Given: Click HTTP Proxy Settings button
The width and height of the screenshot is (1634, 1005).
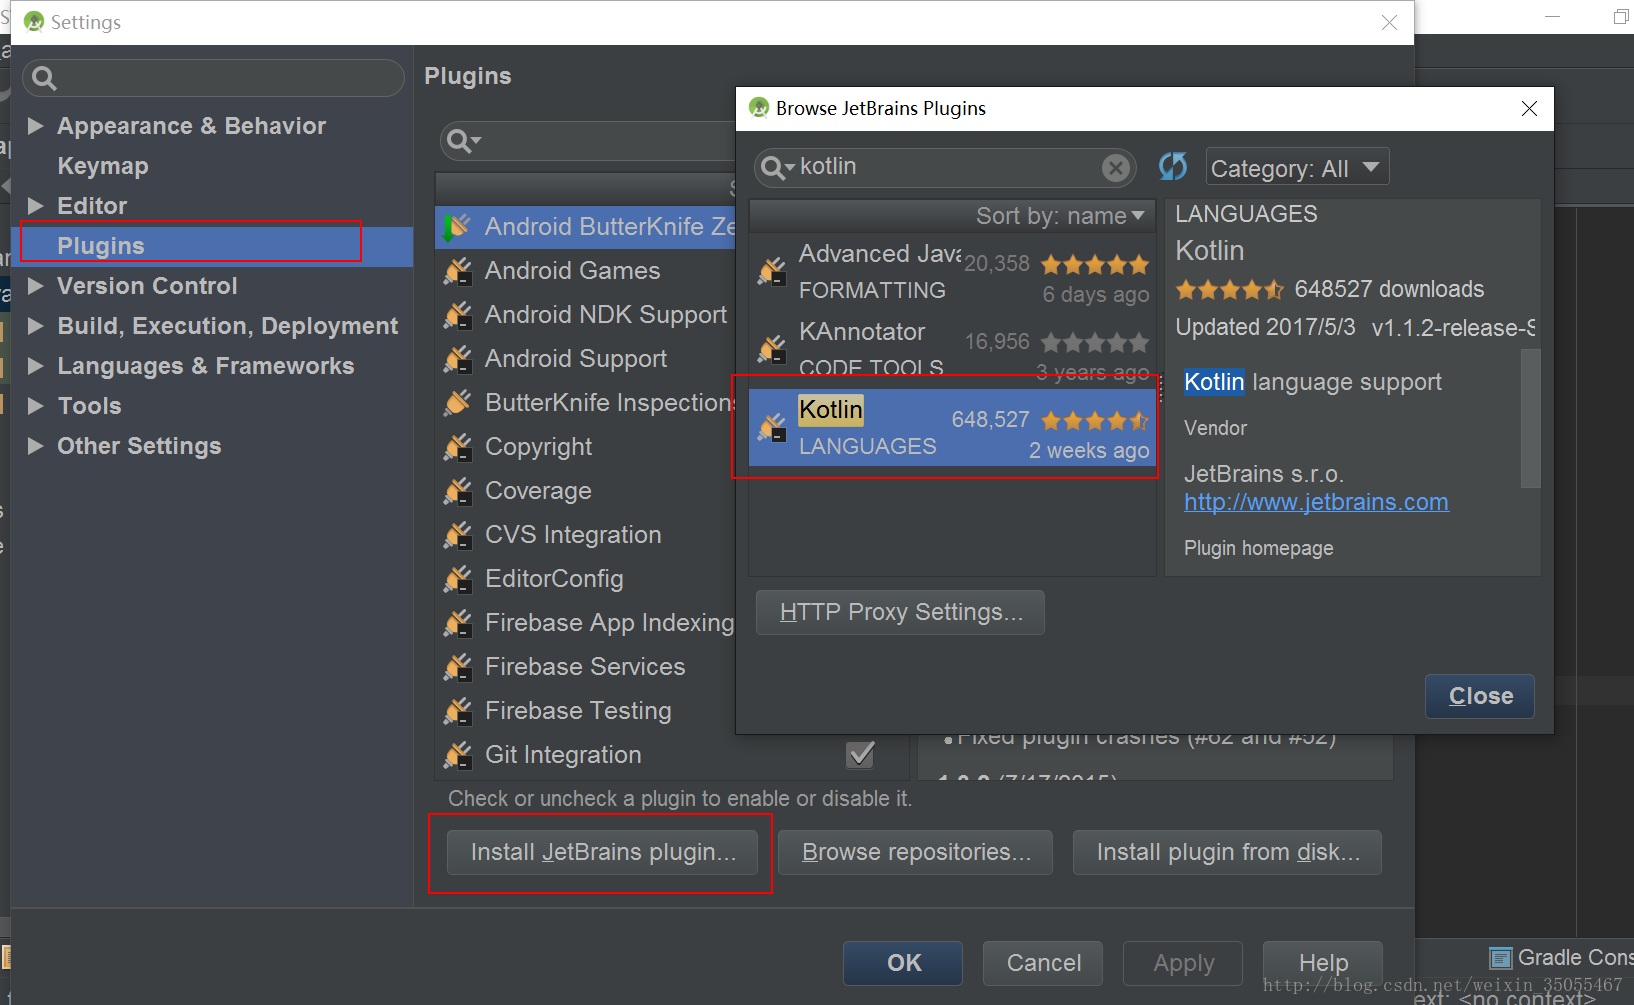Looking at the screenshot, I should click(x=900, y=612).
